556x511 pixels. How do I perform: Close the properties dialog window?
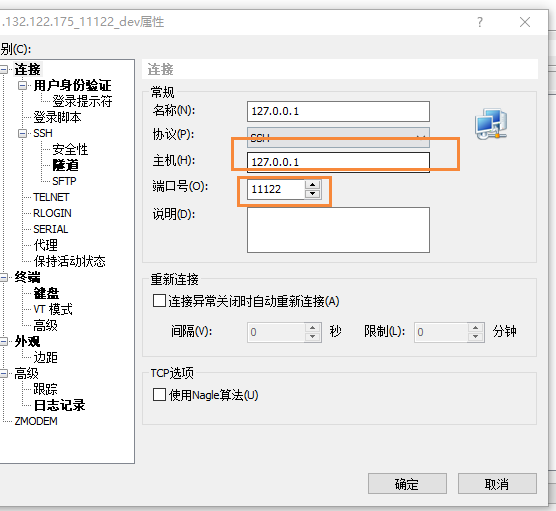coord(525,22)
